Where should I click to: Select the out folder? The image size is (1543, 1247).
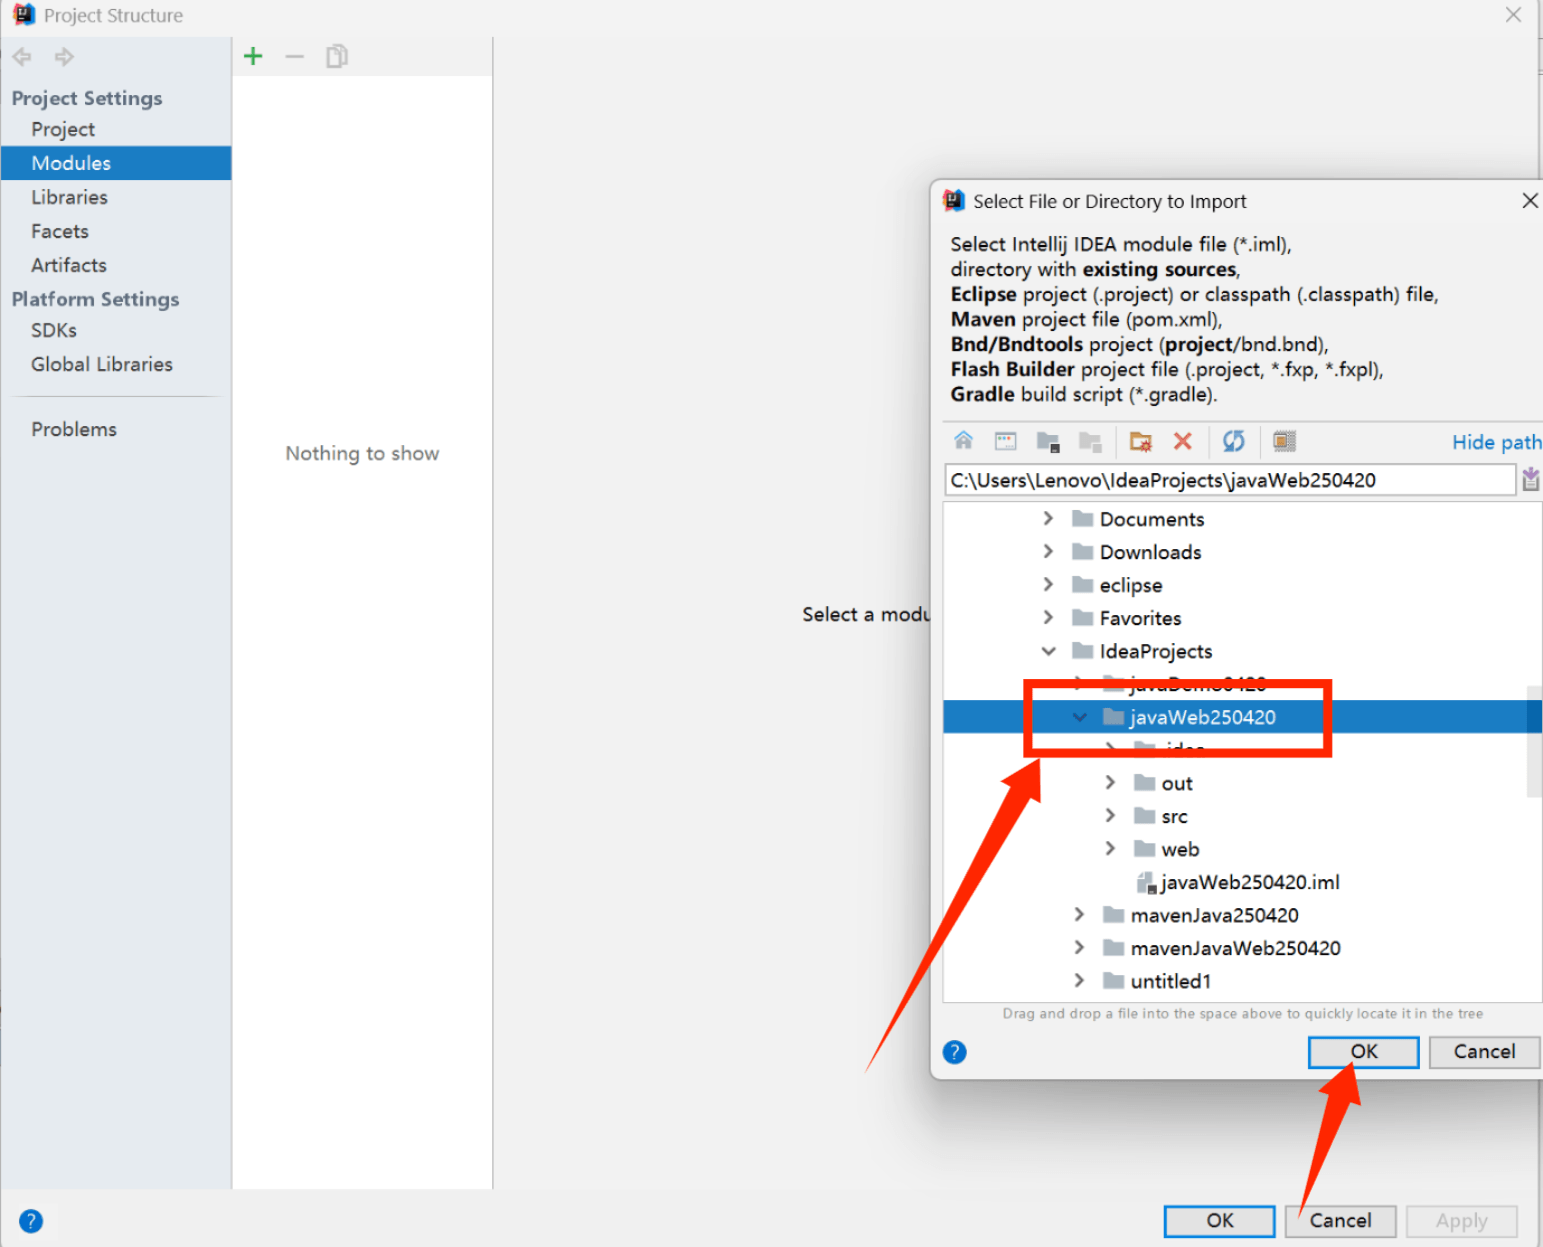pos(1177,783)
